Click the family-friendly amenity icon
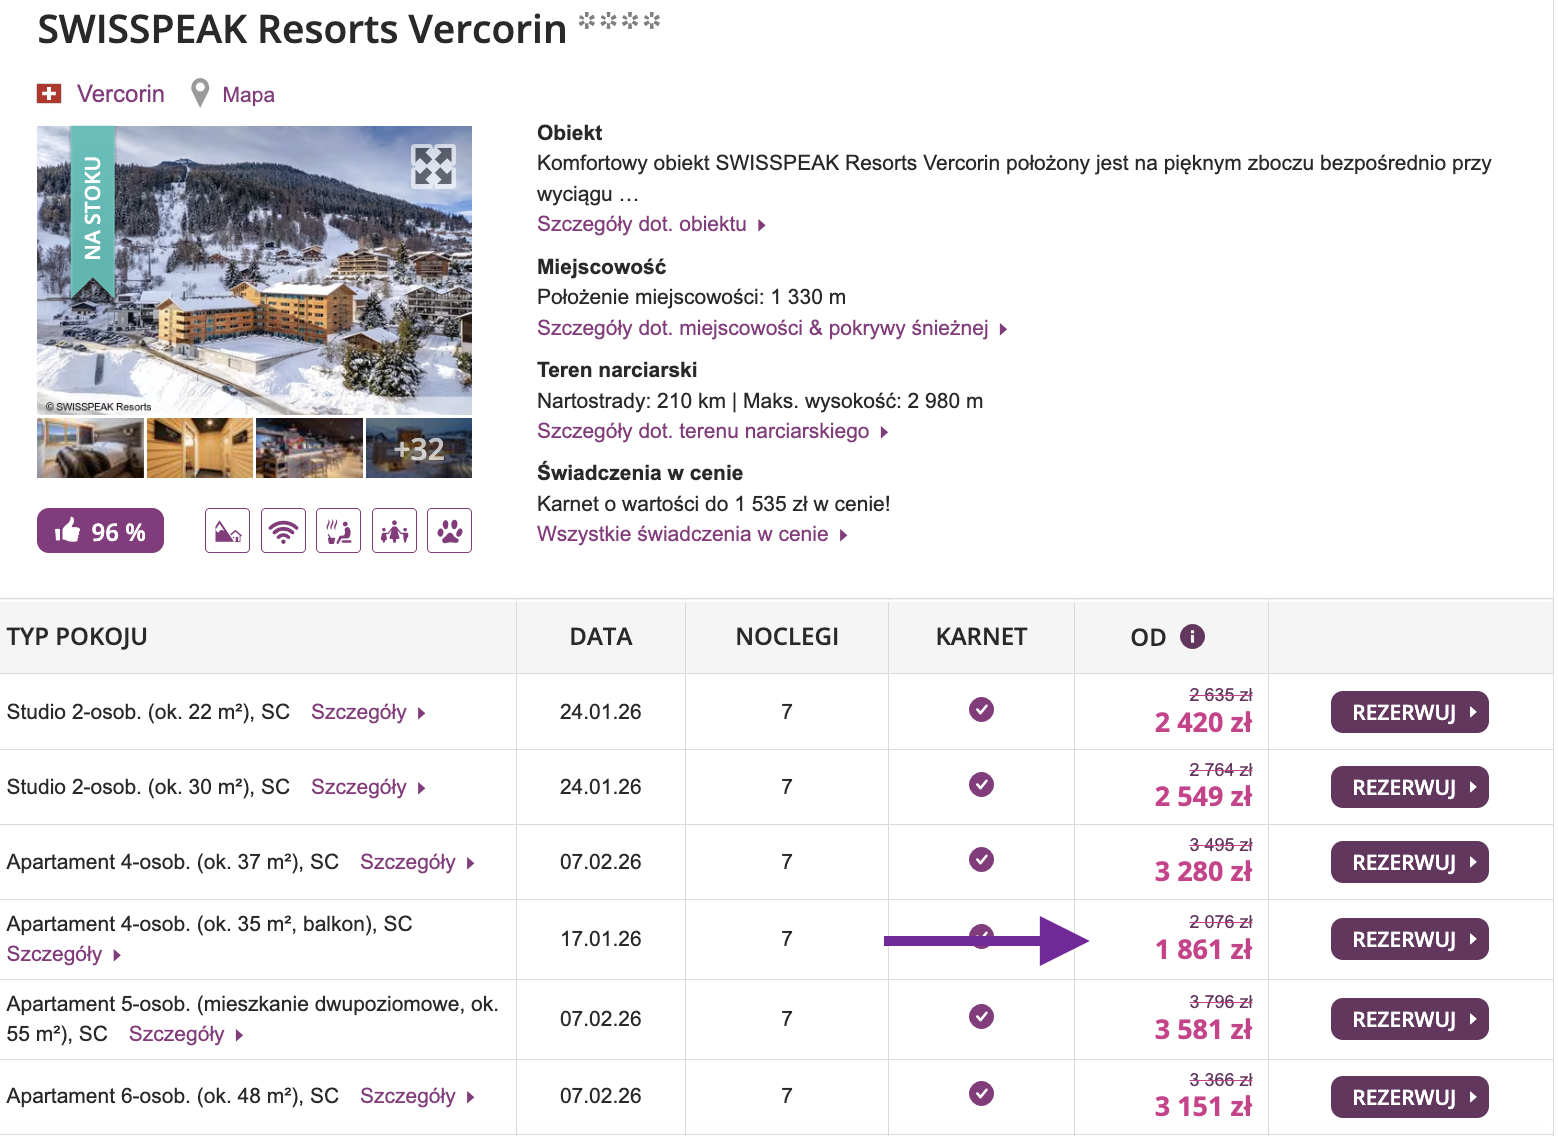This screenshot has height=1136, width=1558. tap(394, 530)
